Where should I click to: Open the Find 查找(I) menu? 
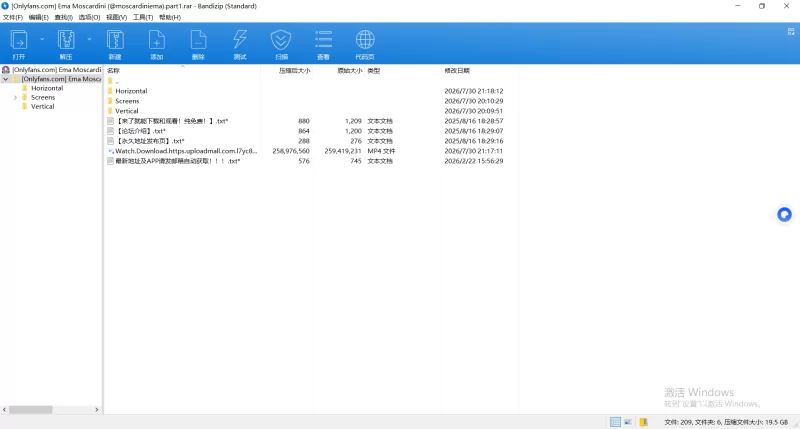click(x=64, y=17)
